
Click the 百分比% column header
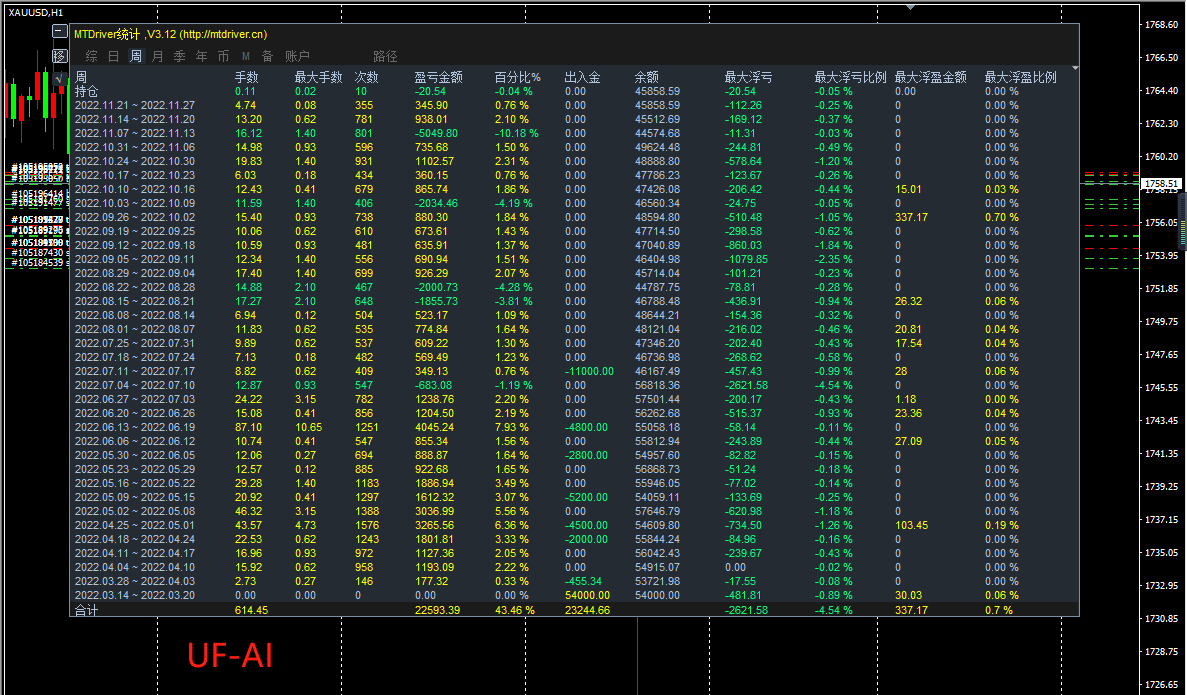518,77
